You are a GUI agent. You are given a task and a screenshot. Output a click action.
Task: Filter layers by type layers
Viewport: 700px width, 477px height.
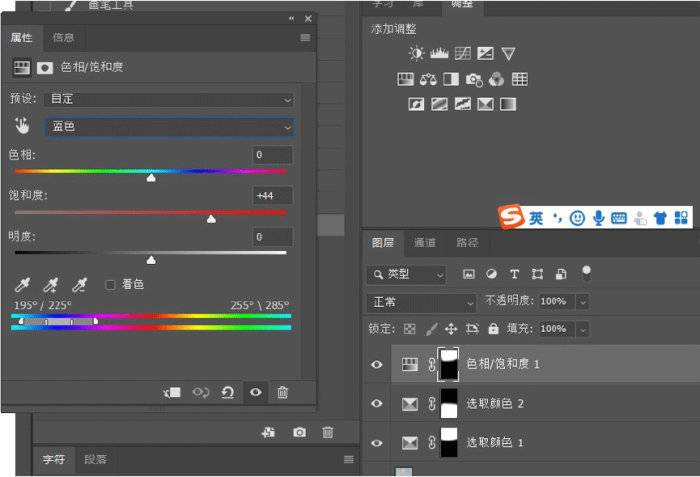[514, 274]
